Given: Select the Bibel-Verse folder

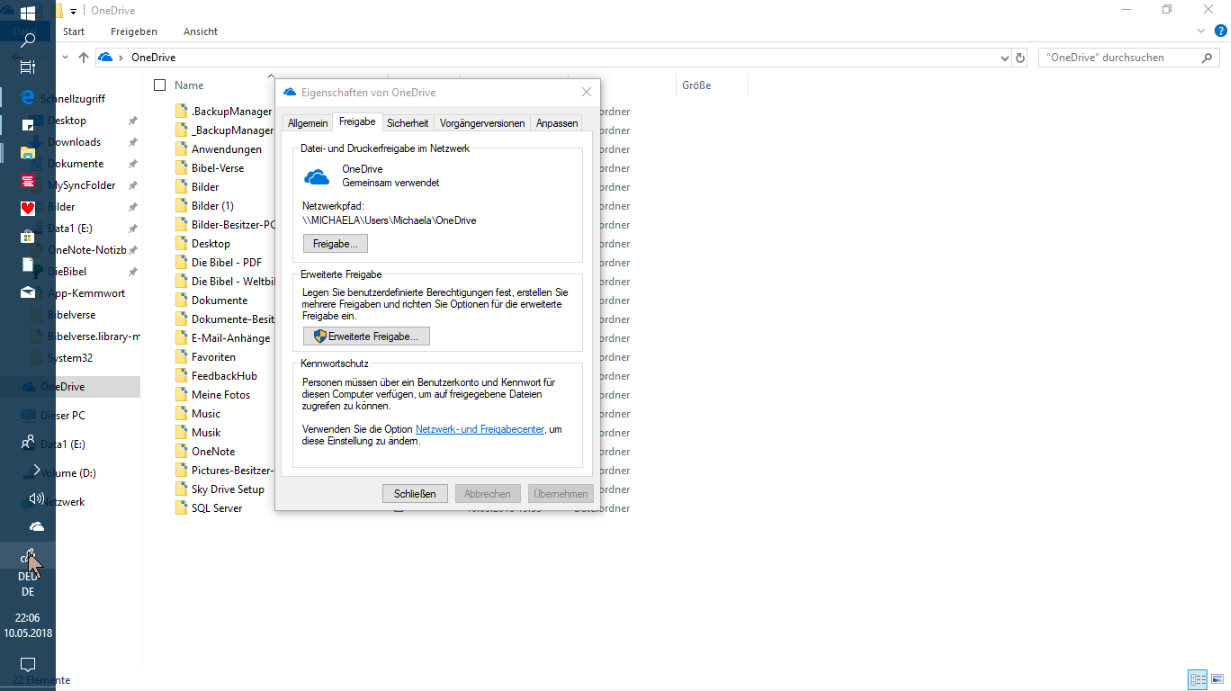Looking at the screenshot, I should click(x=218, y=168).
